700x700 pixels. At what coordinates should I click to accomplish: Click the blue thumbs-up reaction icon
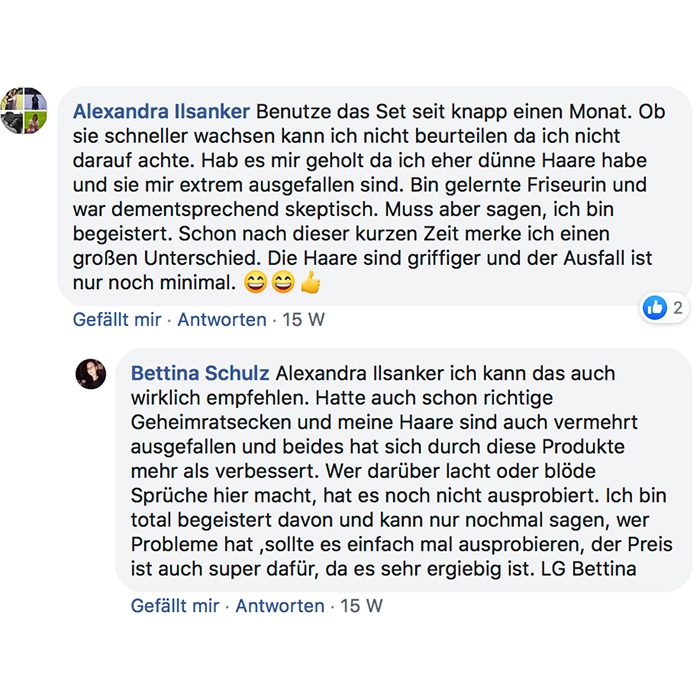click(x=655, y=308)
